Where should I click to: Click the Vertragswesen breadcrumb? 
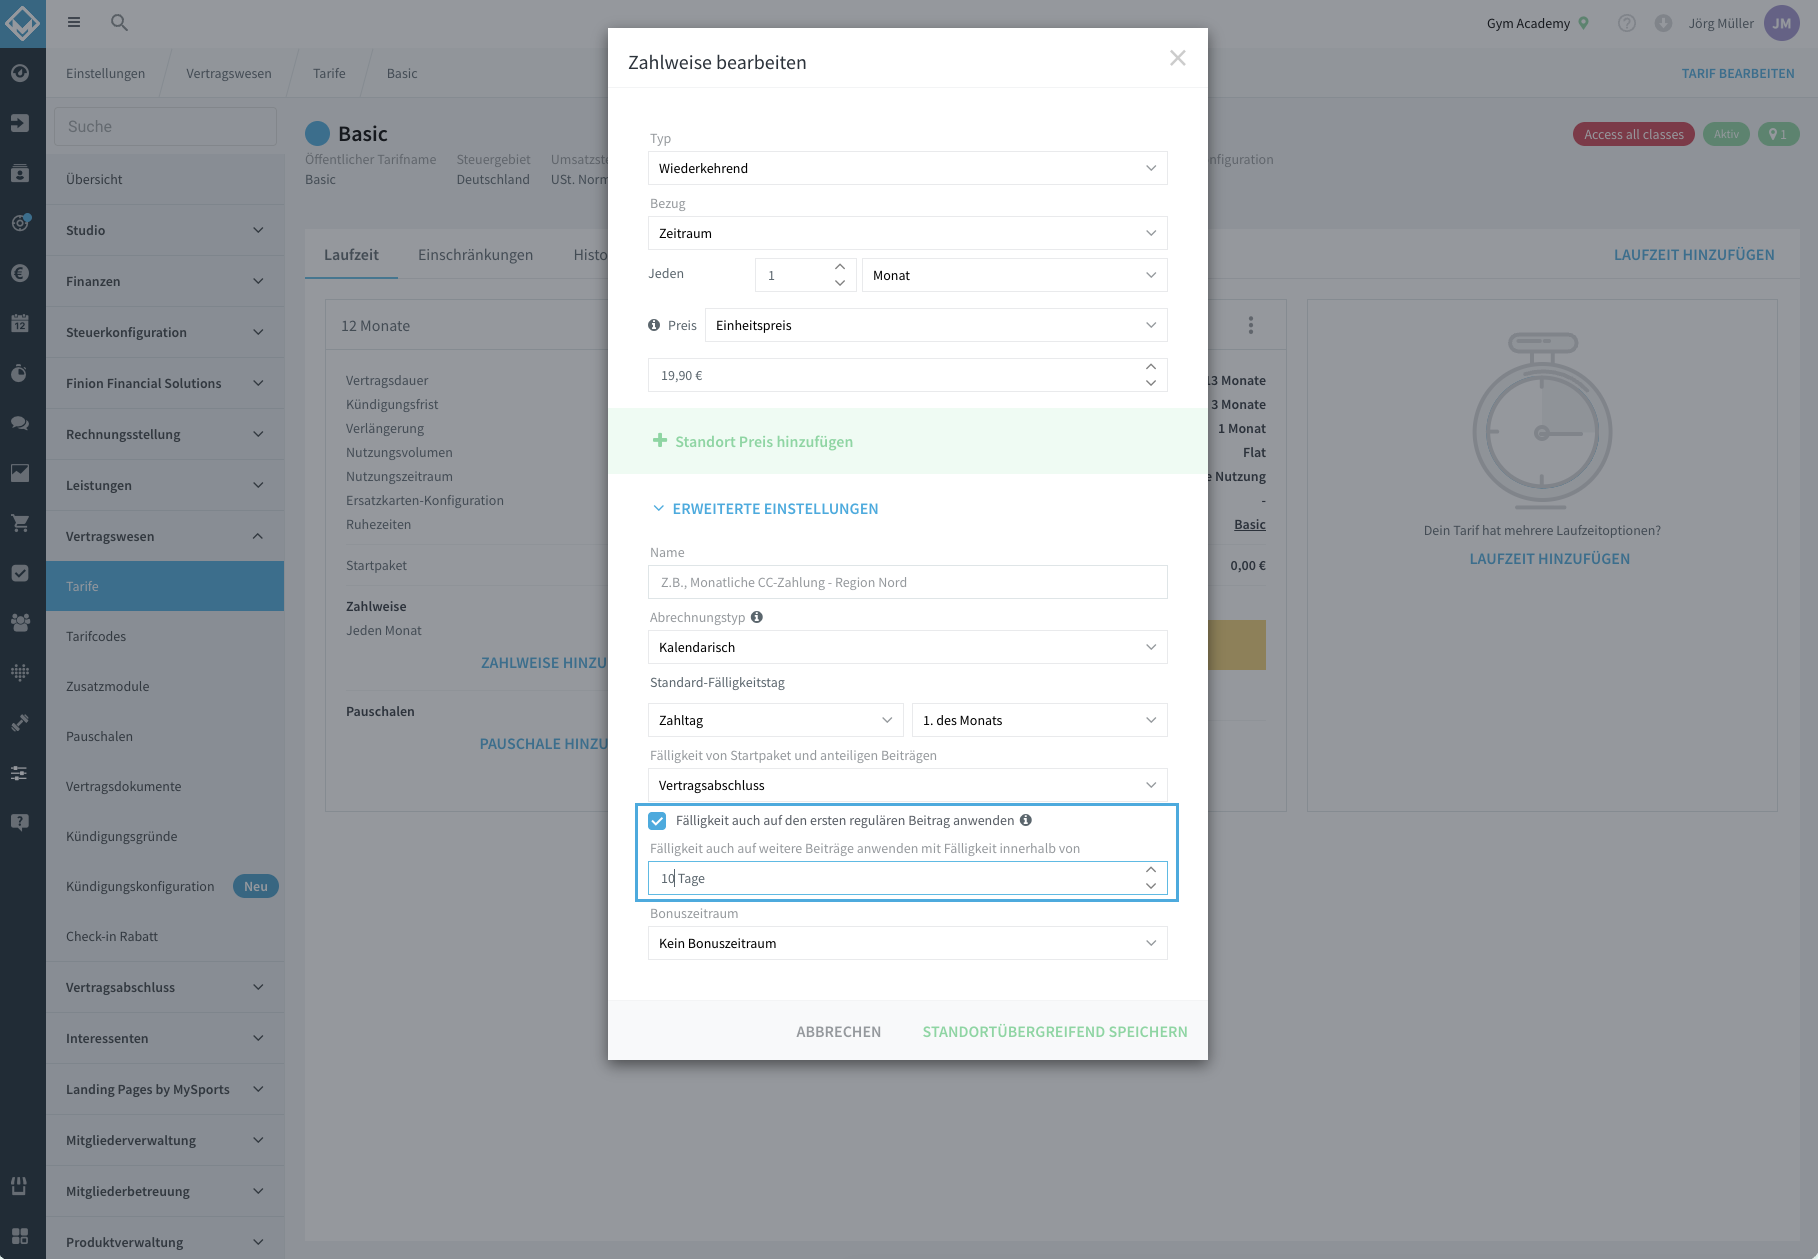coord(228,73)
